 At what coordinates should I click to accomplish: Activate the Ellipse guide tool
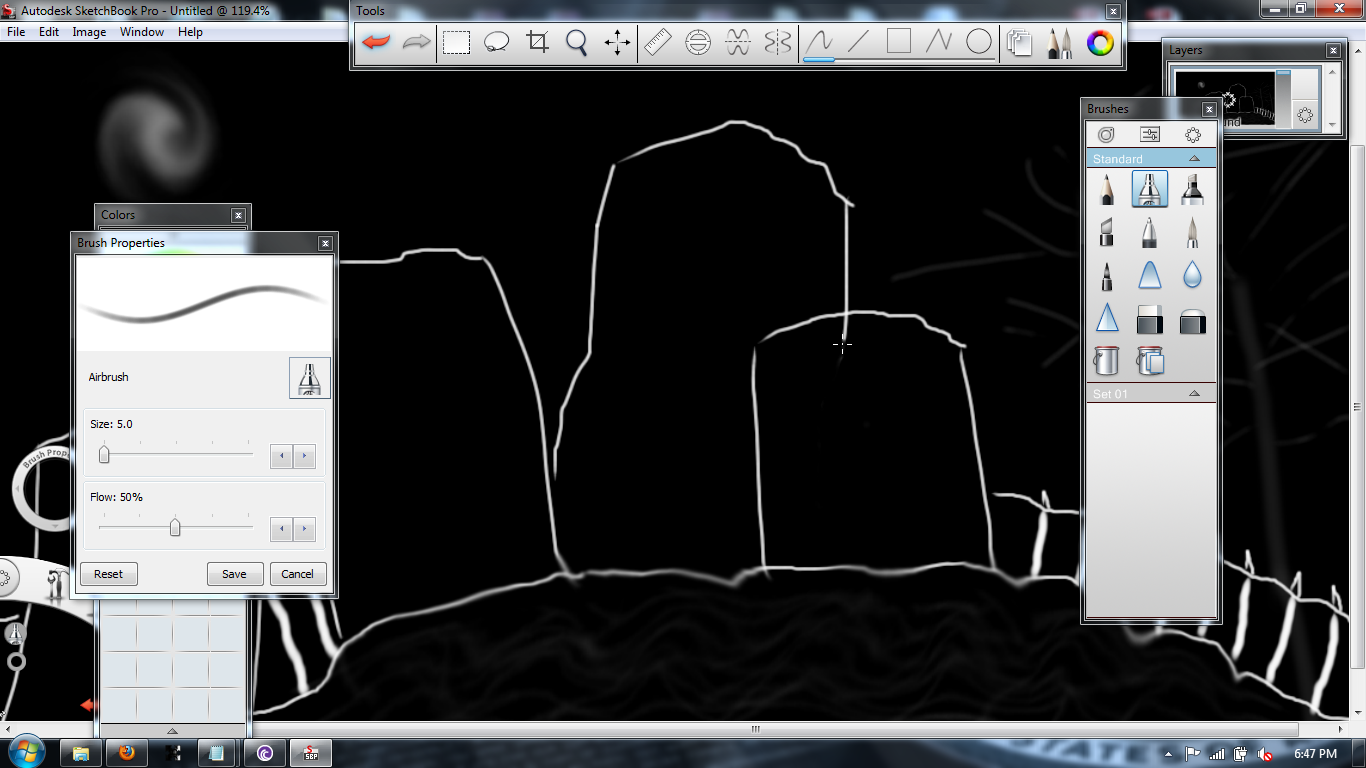coord(698,42)
